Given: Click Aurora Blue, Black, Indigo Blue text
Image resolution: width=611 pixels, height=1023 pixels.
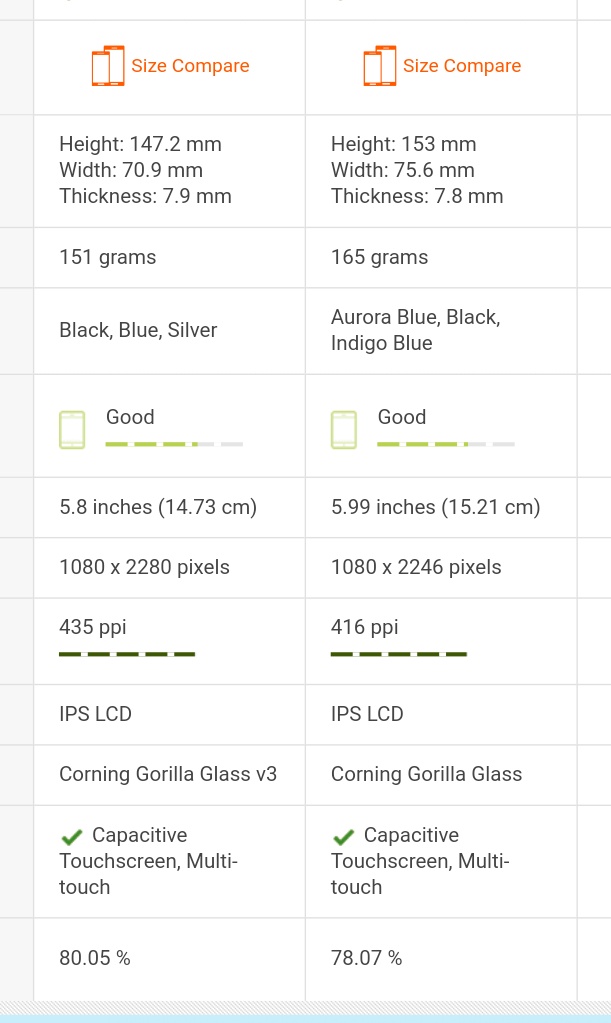Looking at the screenshot, I should [415, 330].
